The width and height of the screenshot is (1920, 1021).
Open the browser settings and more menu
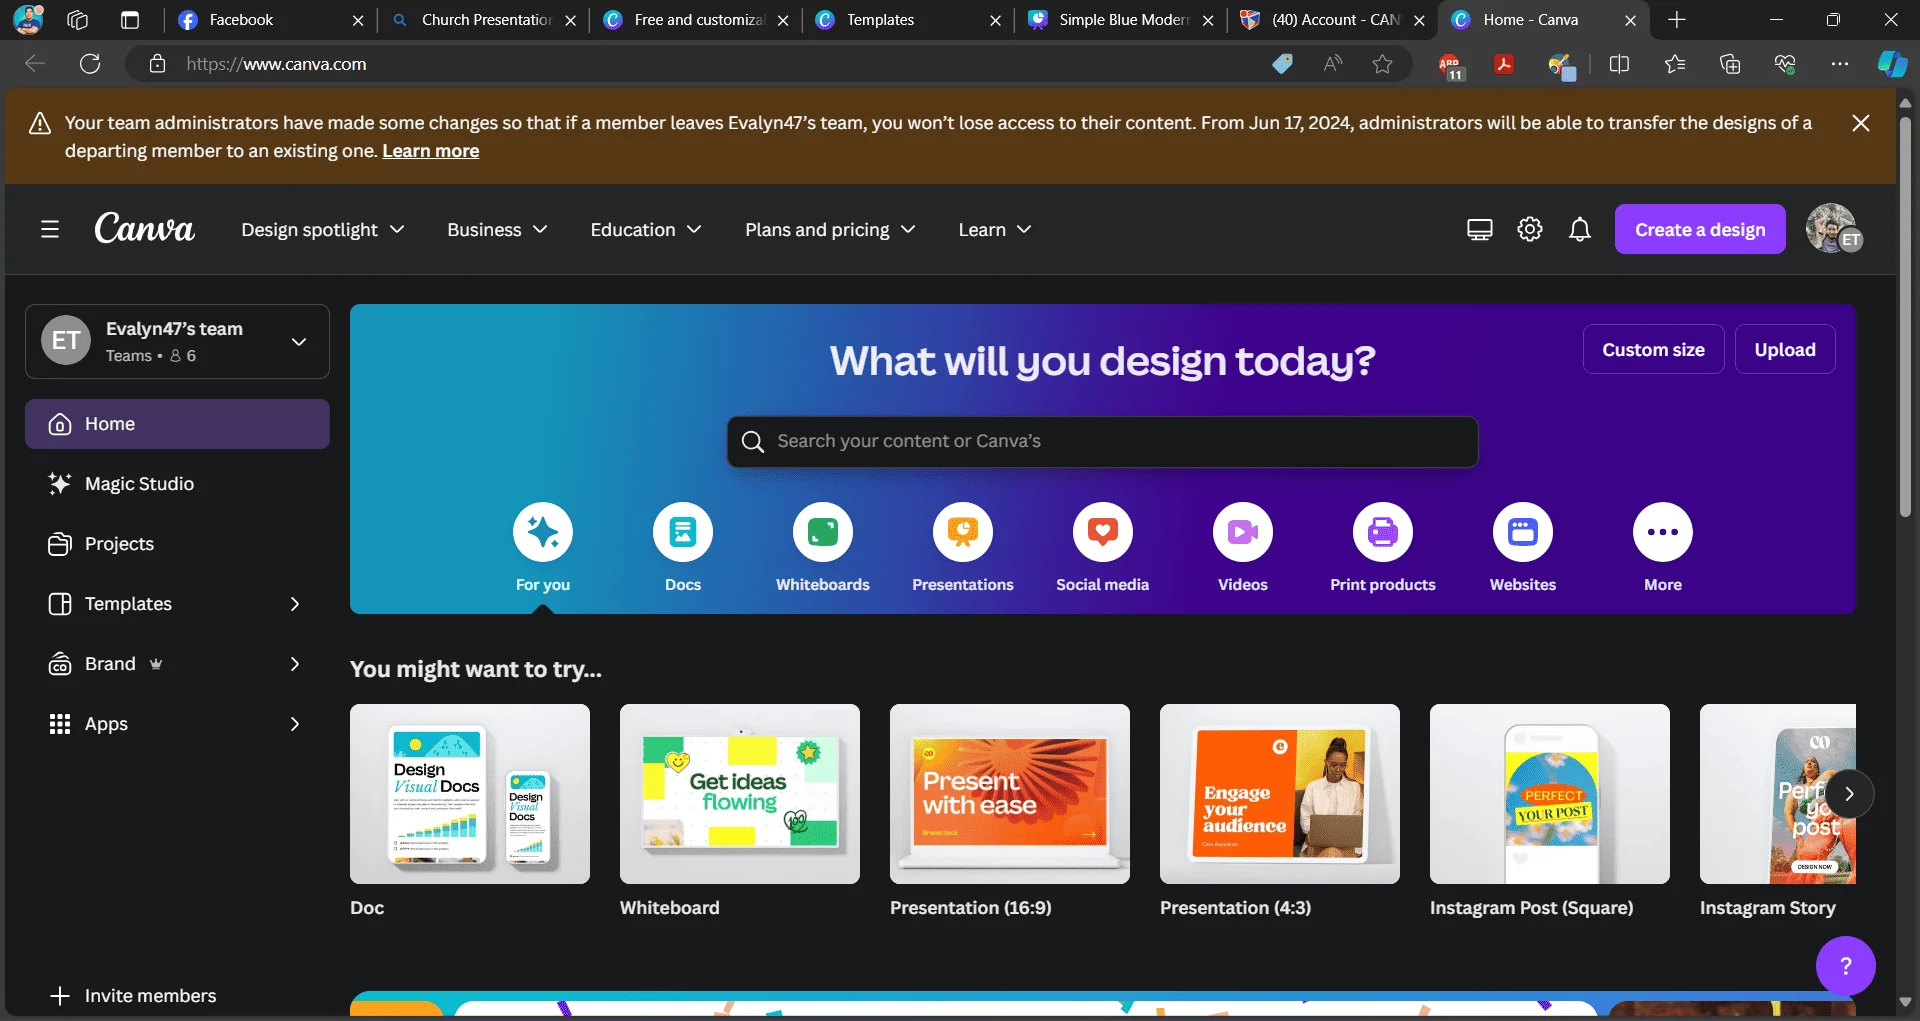pos(1839,64)
